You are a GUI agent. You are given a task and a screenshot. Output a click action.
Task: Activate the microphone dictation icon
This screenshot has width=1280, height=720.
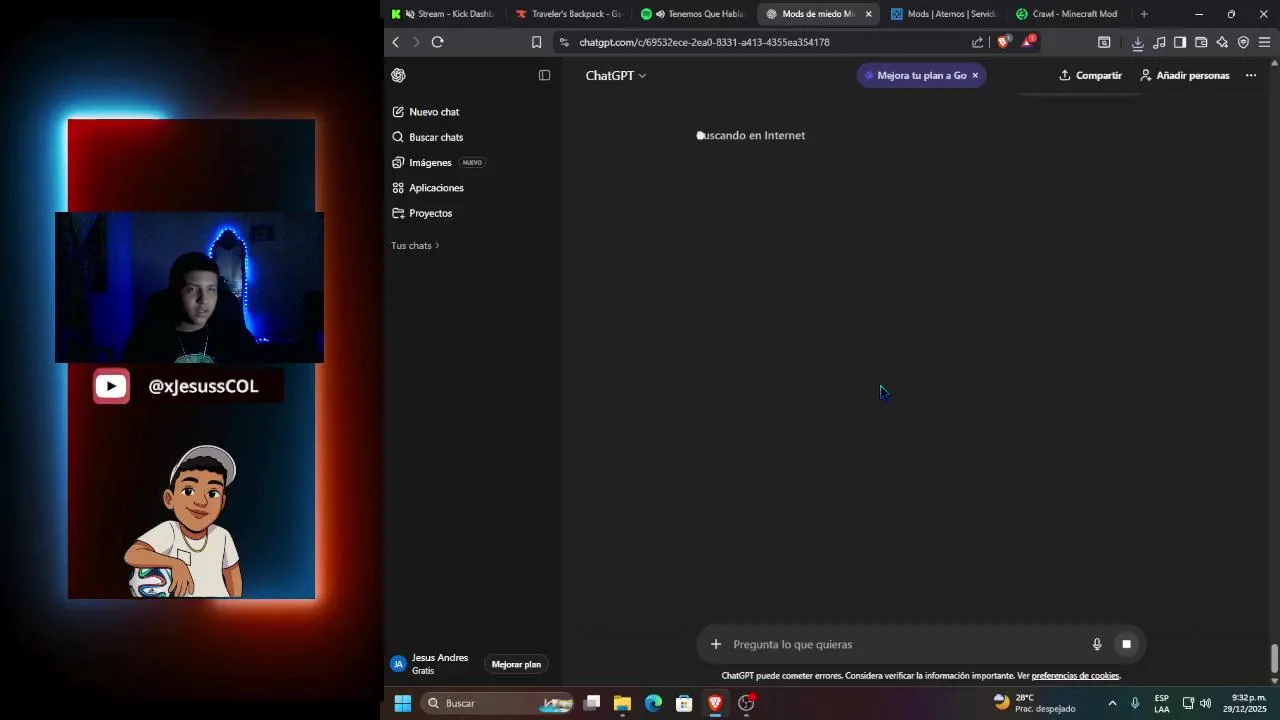[1096, 644]
